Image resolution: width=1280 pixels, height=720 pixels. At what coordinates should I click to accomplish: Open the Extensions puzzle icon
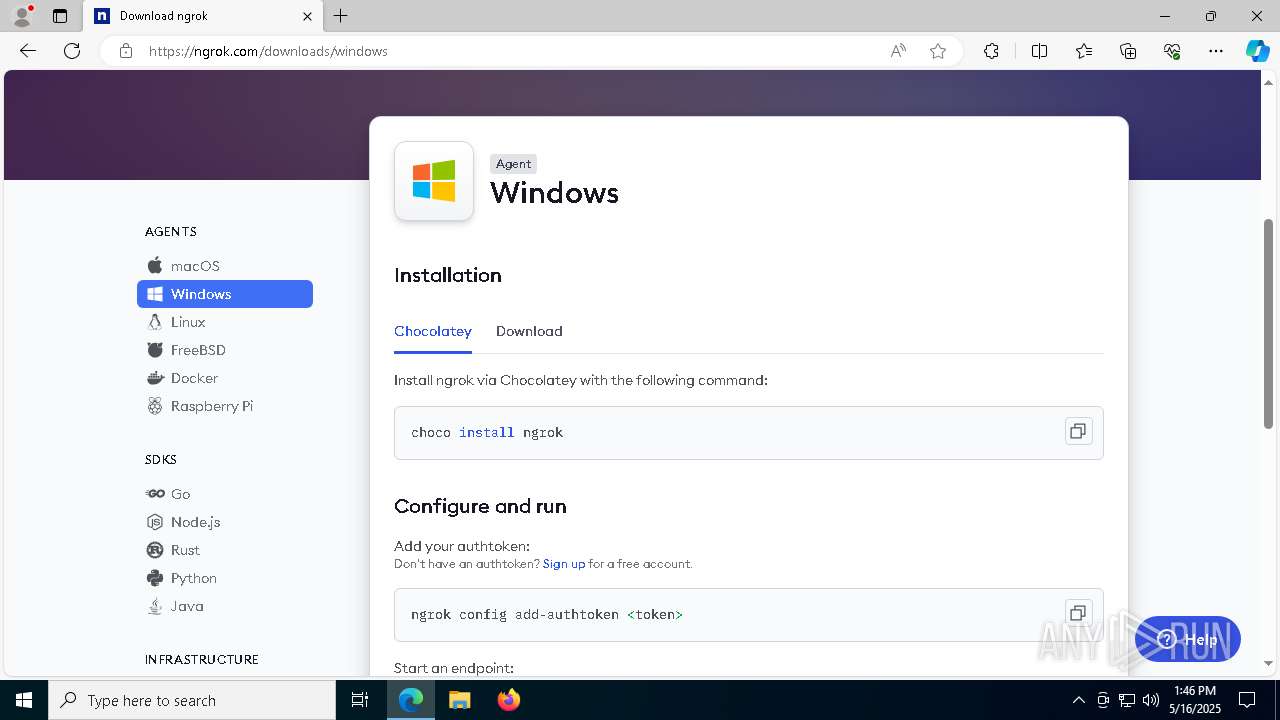pos(991,51)
